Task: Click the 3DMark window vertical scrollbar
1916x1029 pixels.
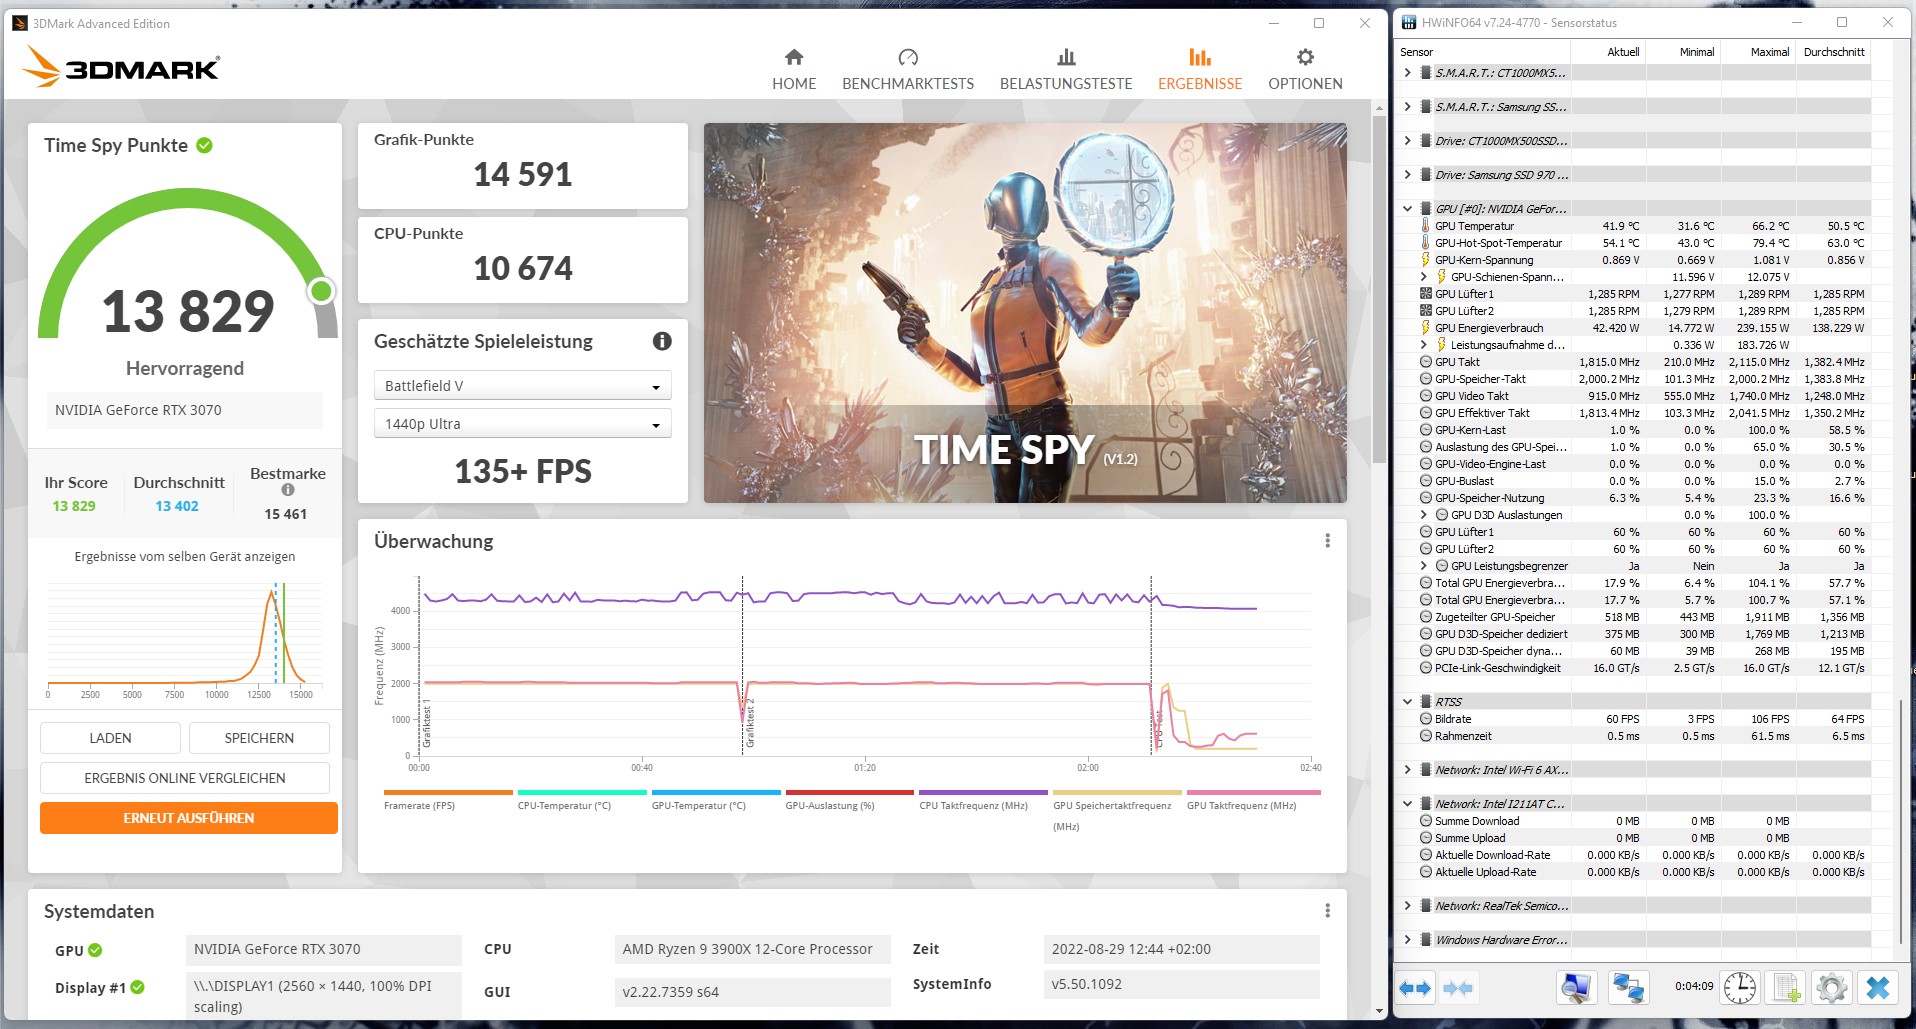Action: point(1380,290)
